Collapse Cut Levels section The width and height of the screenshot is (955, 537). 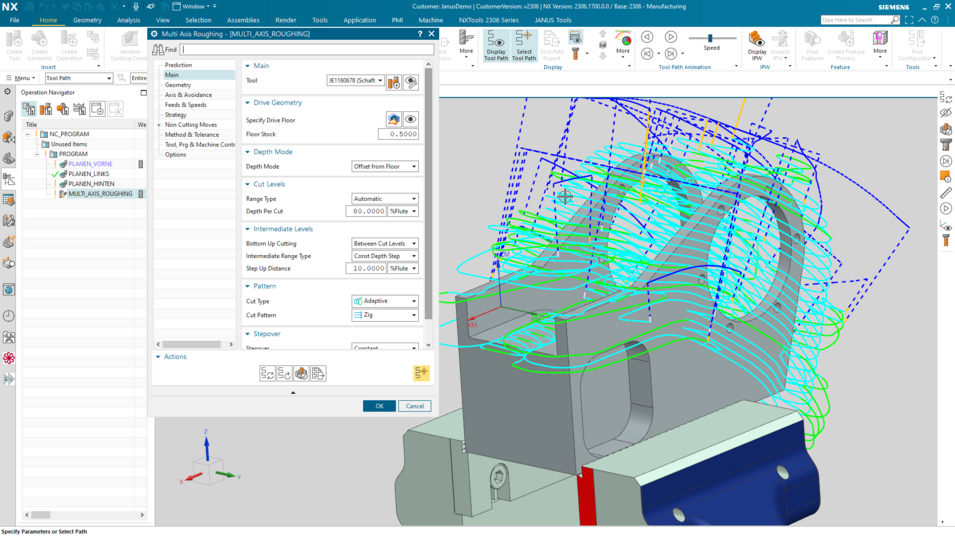(247, 184)
